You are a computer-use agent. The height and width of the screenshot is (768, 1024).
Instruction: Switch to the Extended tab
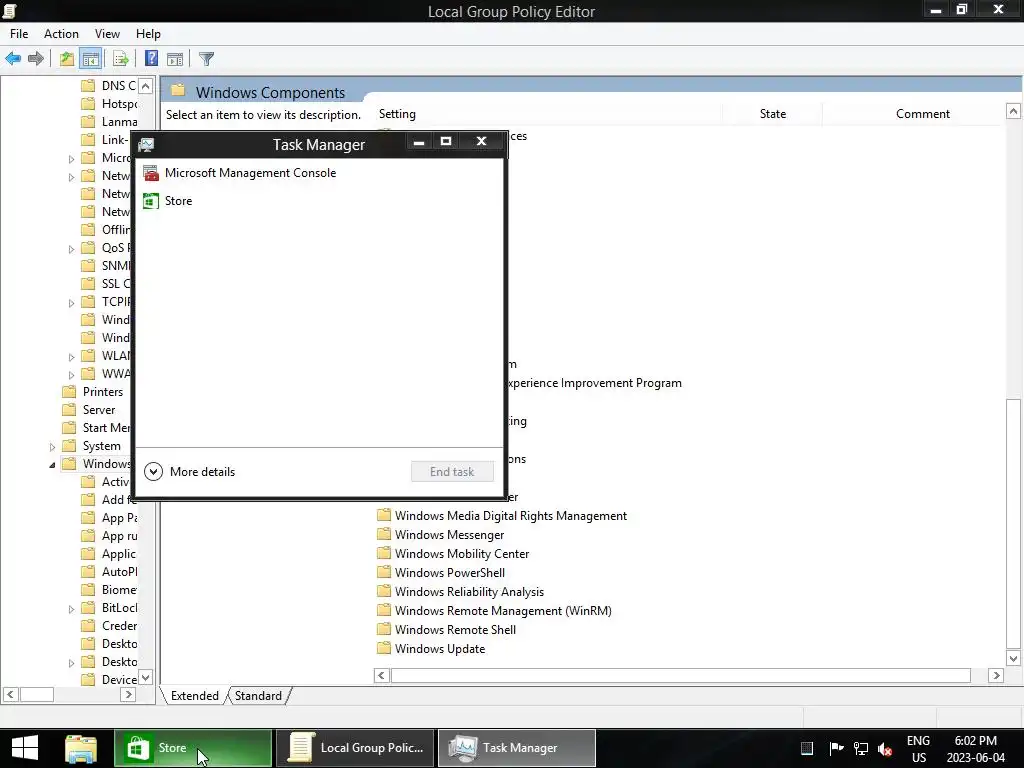coord(195,696)
